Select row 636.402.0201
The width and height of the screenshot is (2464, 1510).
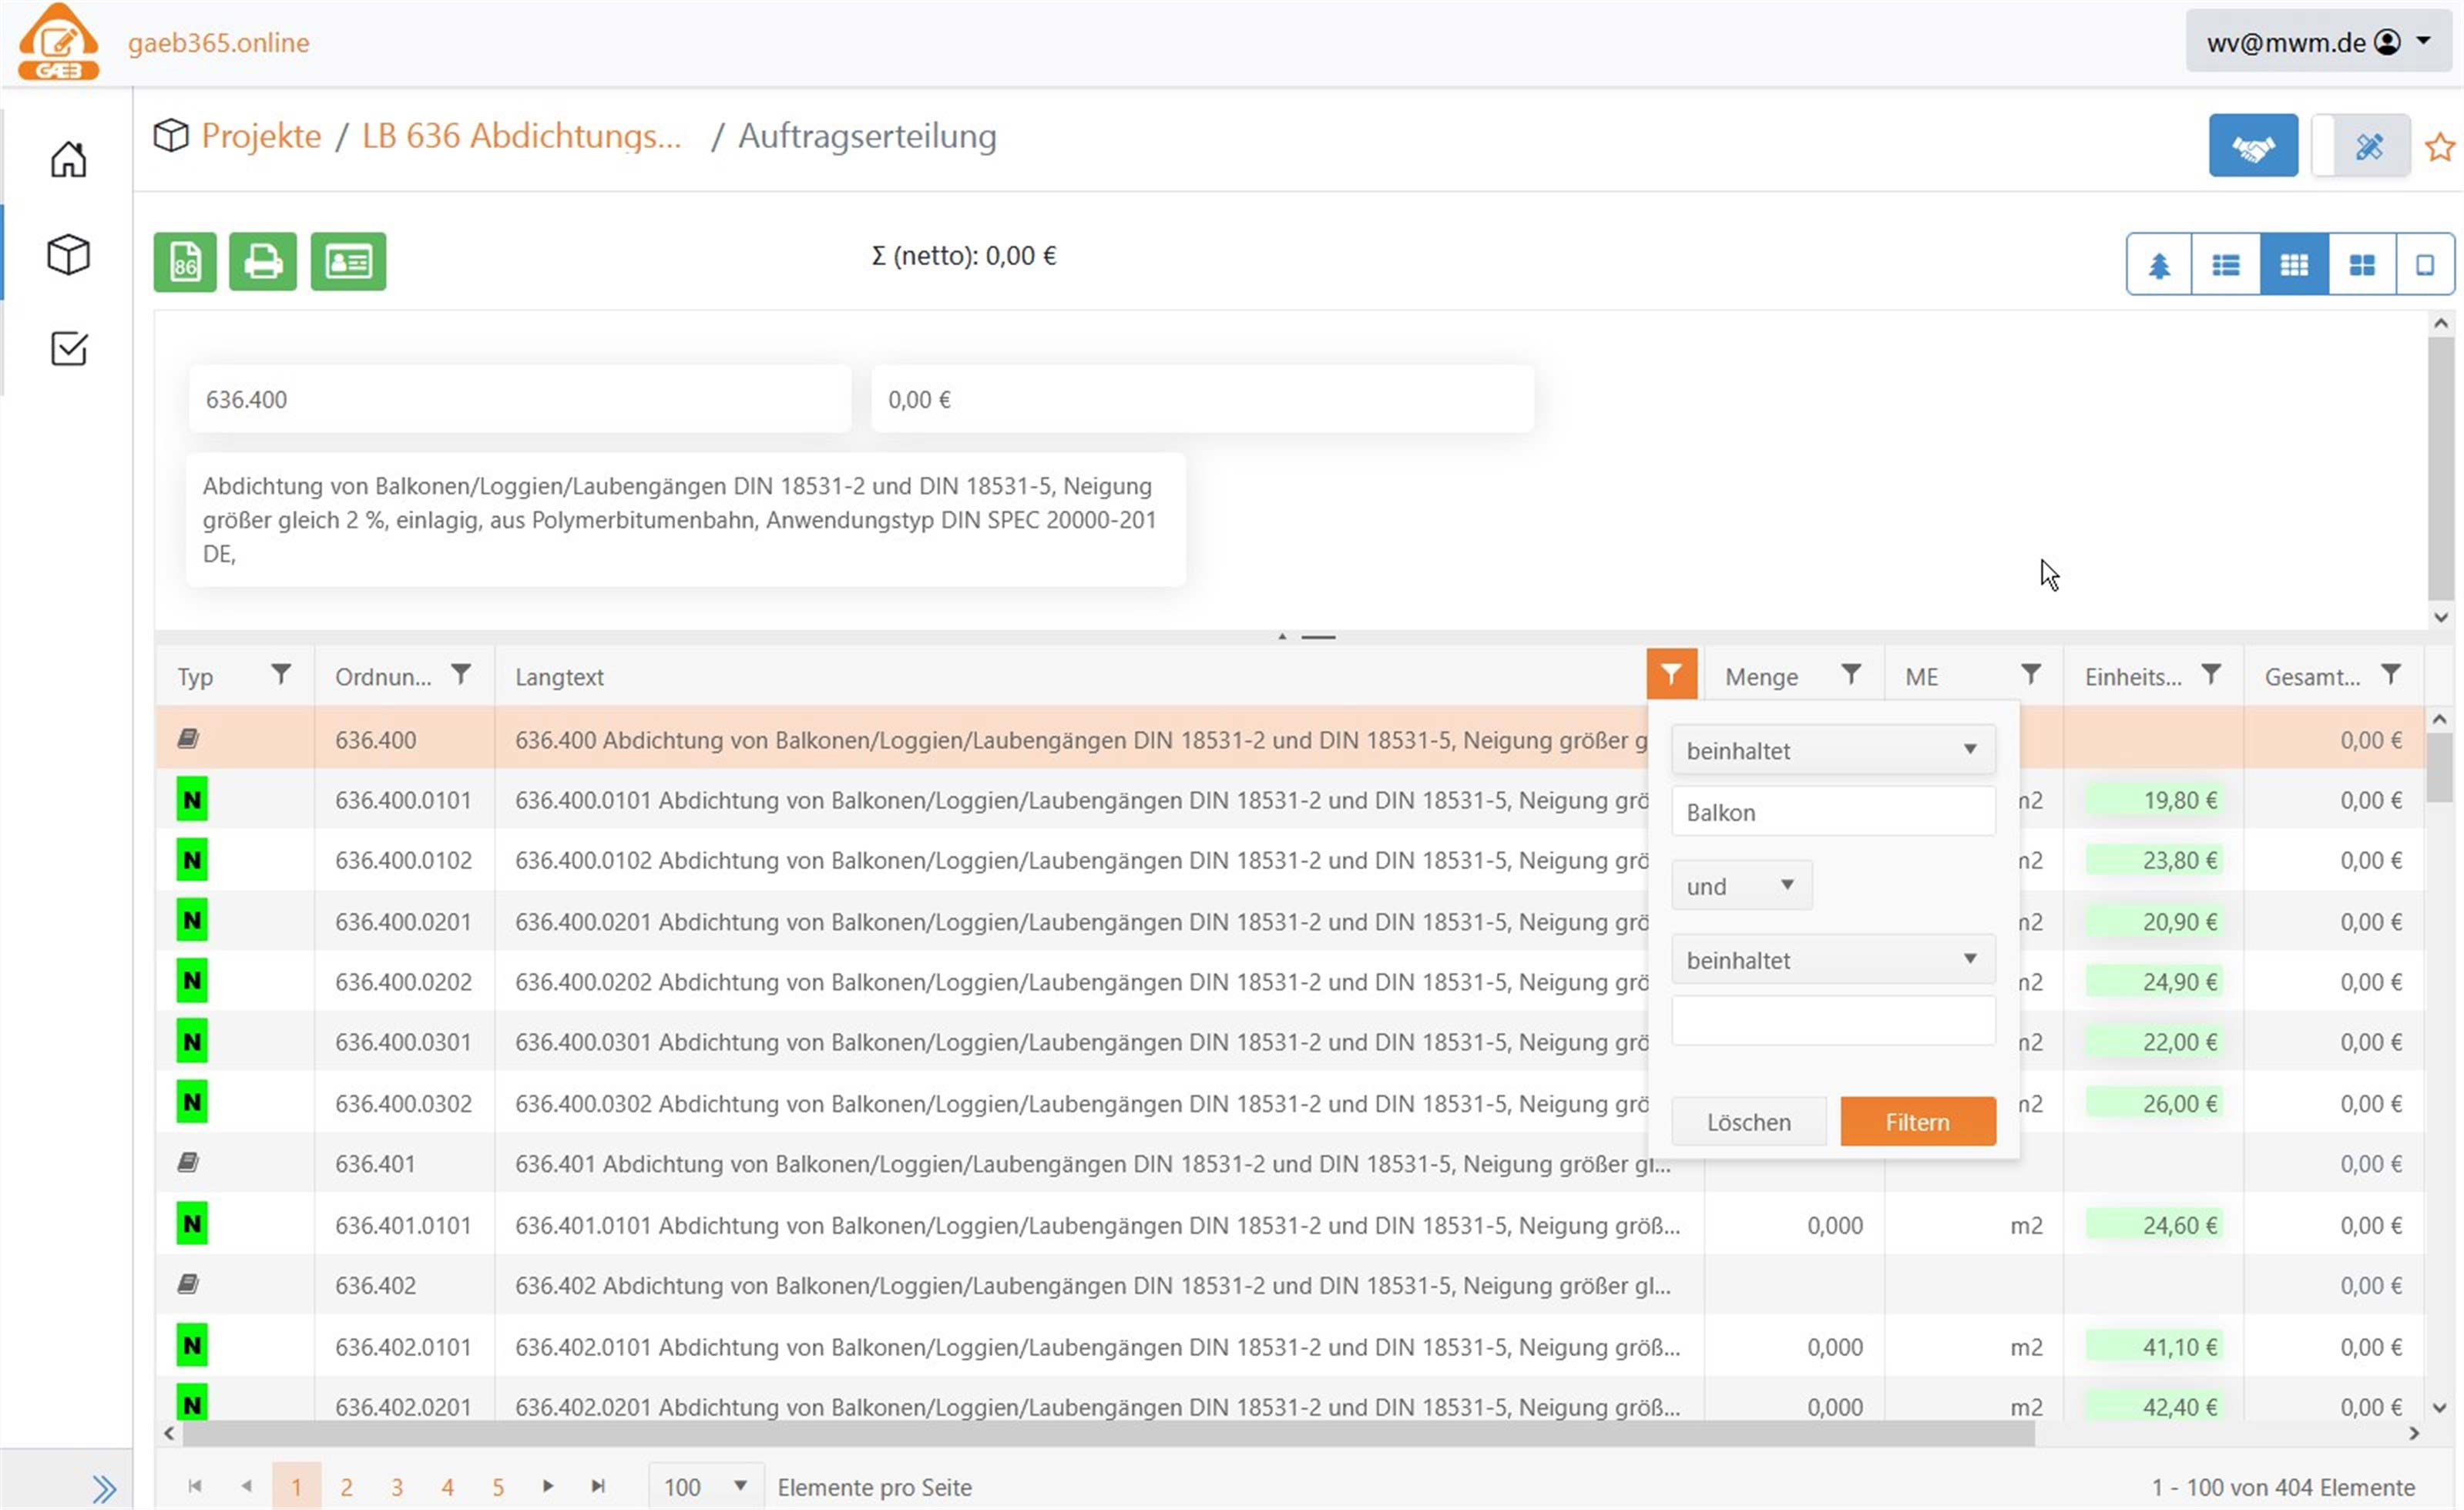(1289, 1405)
